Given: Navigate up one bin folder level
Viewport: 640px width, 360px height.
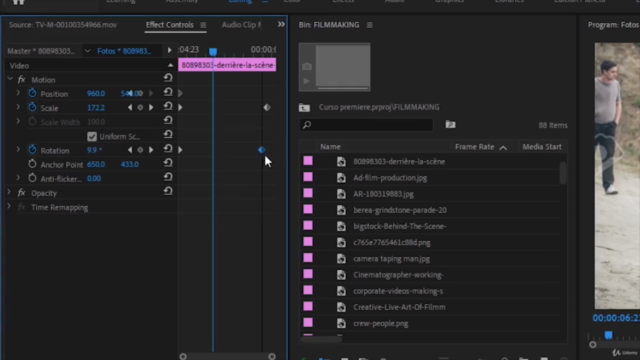Looking at the screenshot, I should [x=304, y=108].
